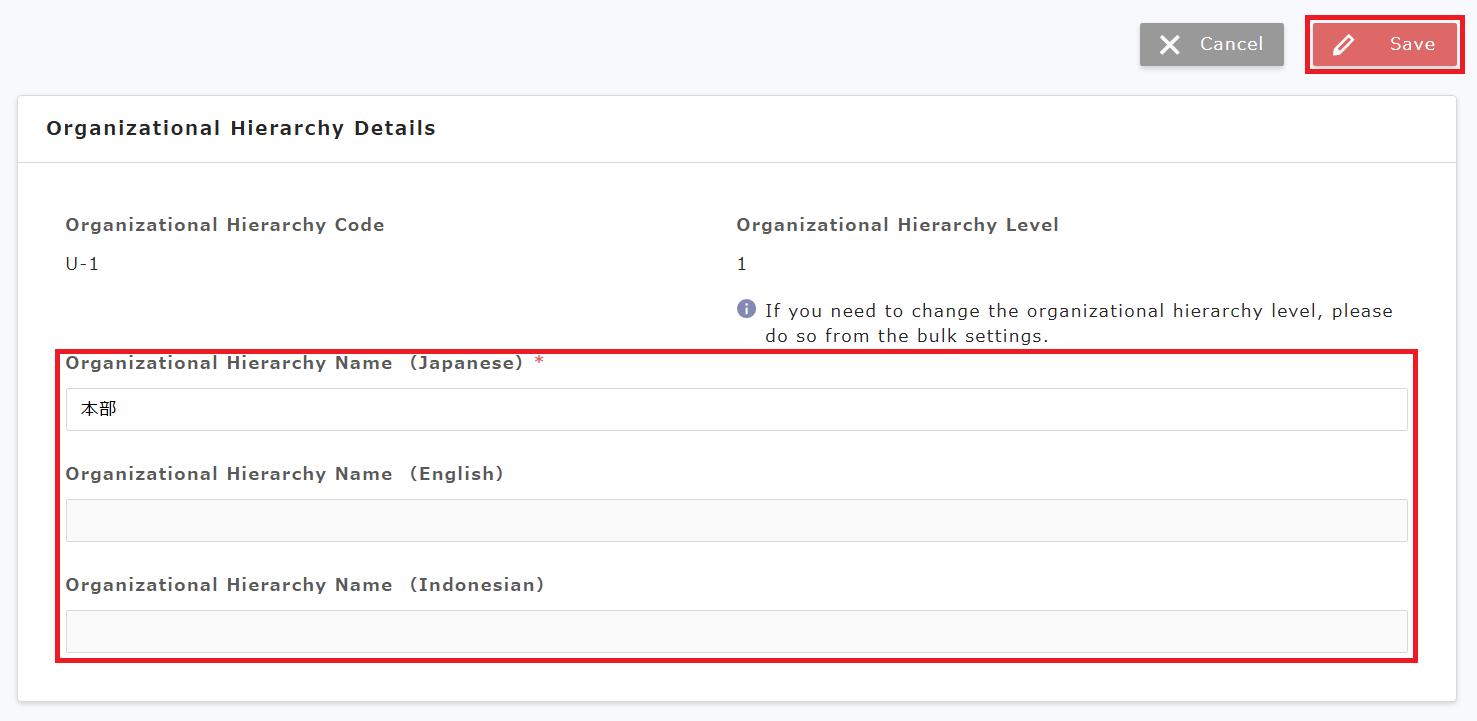Click the Hierarchy Name (English) label
Screen dimensions: 1477x721
[x=284, y=474]
